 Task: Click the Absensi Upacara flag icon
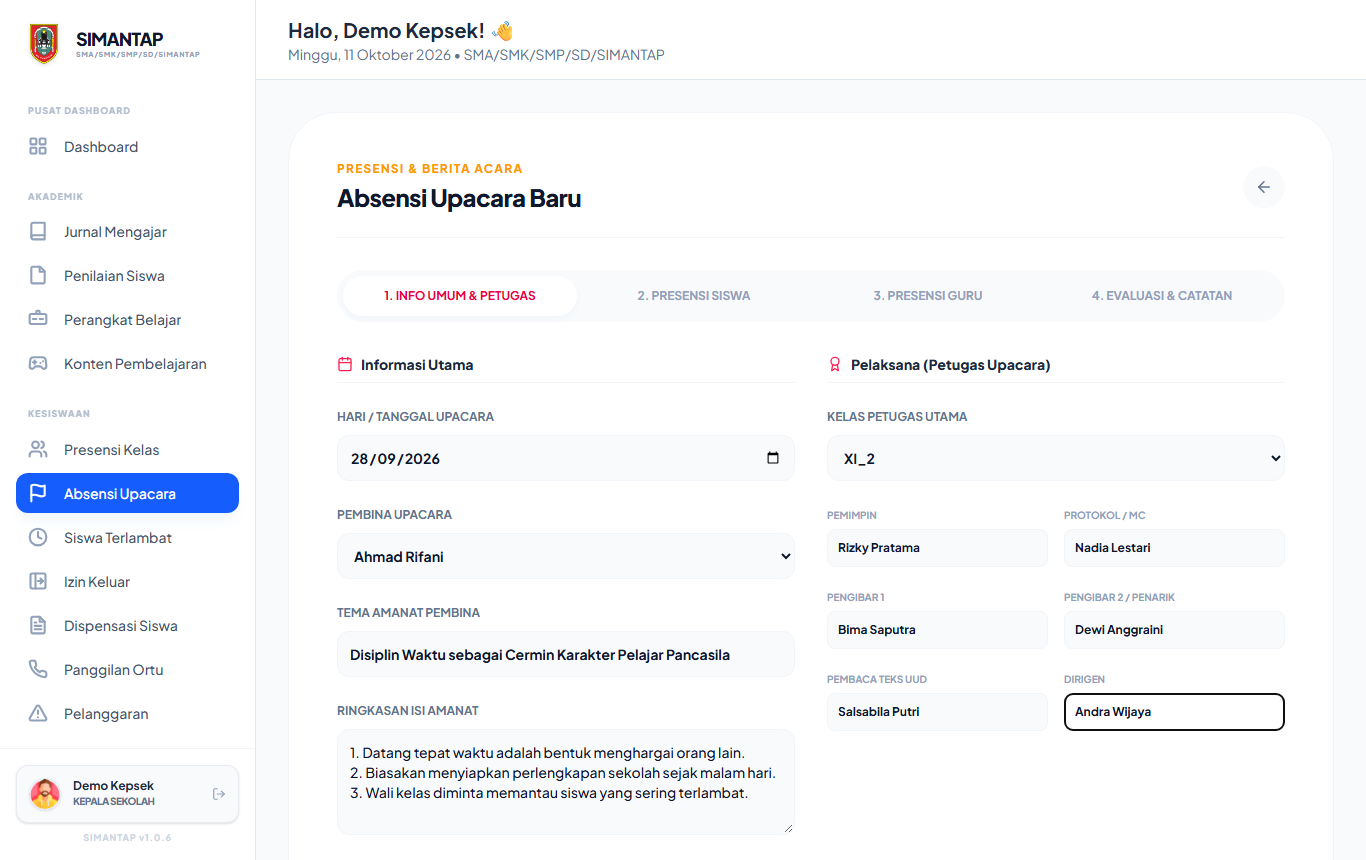click(38, 494)
